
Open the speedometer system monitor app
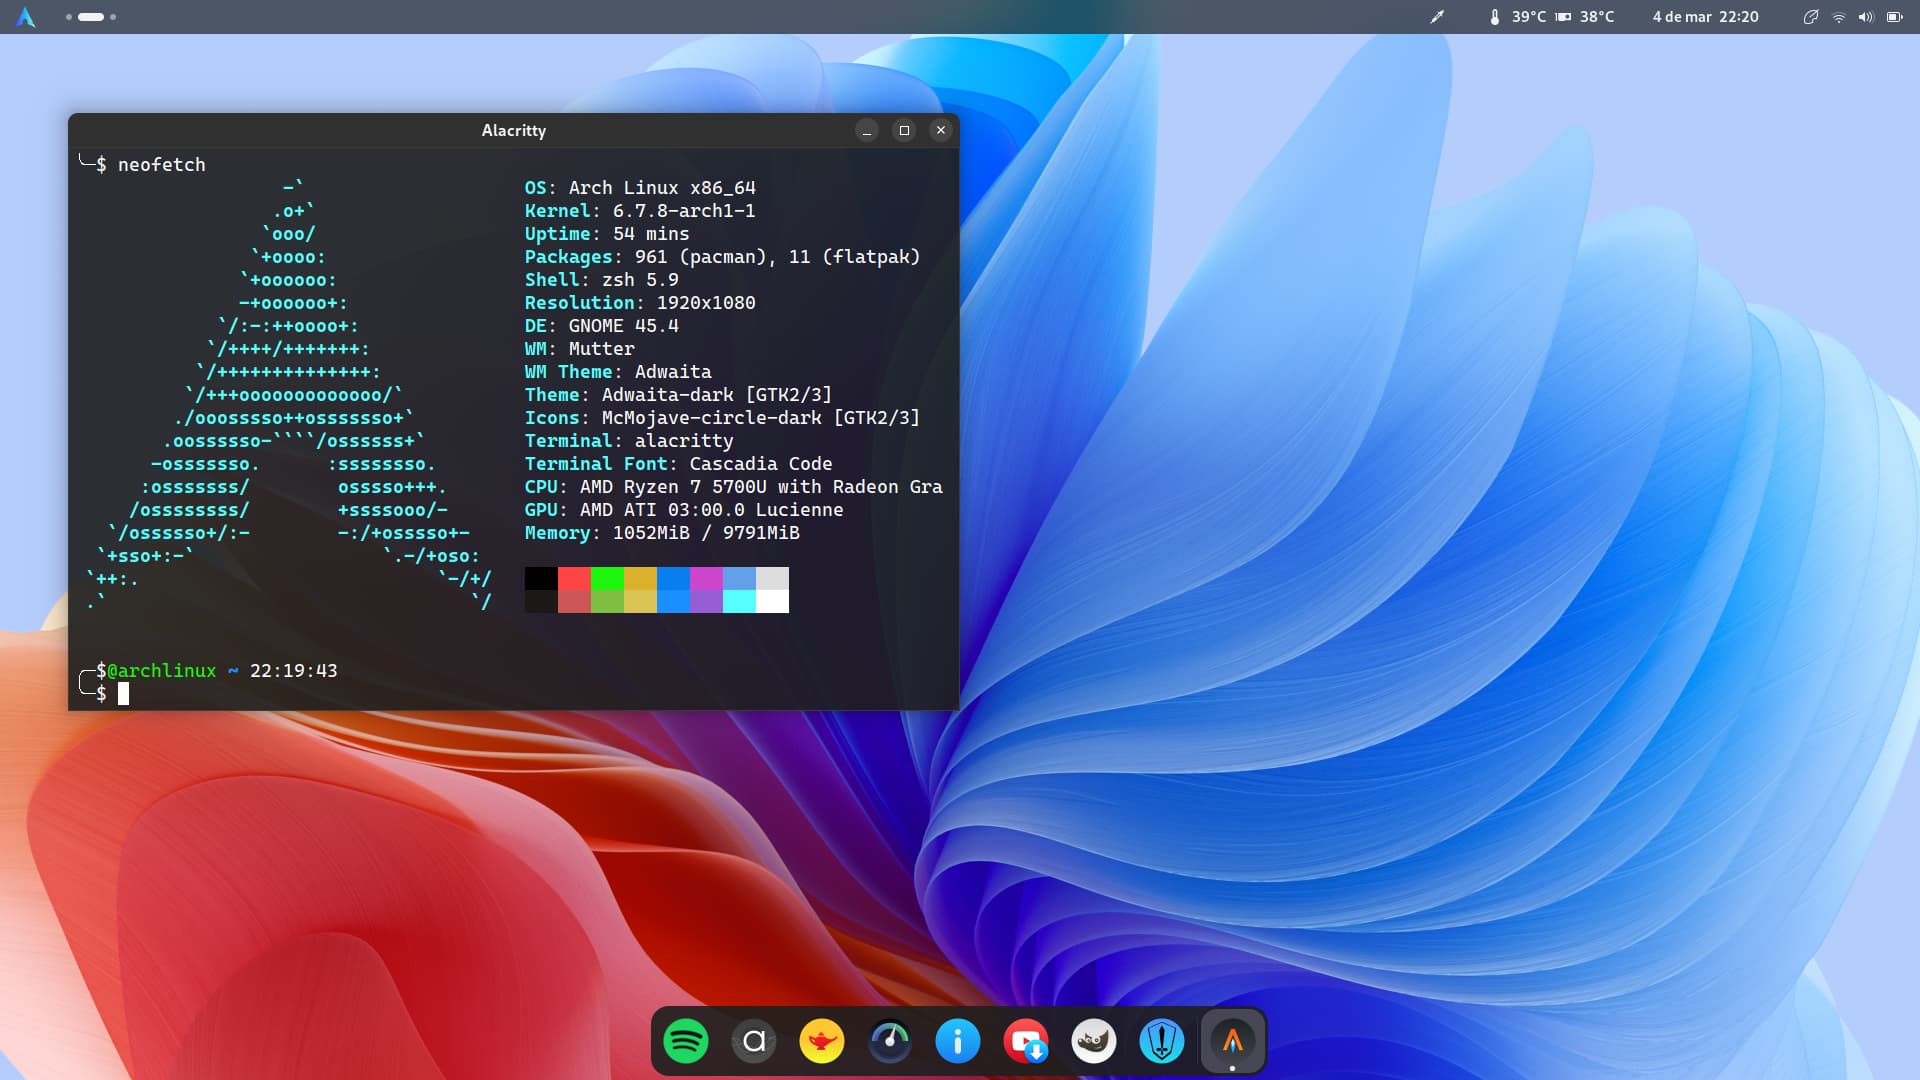[890, 1041]
